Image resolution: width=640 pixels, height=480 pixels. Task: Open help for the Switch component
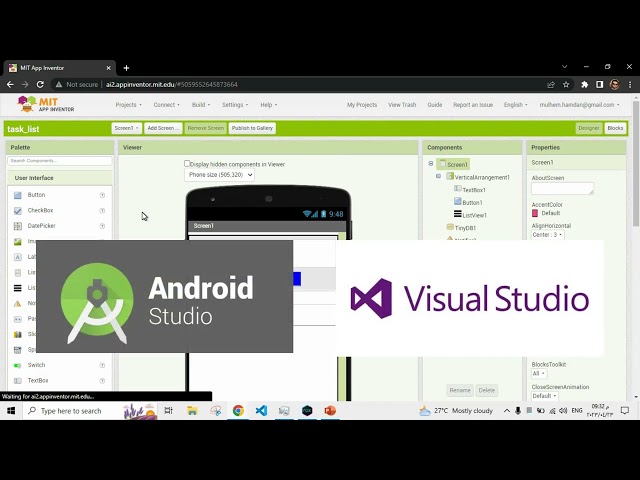point(102,365)
